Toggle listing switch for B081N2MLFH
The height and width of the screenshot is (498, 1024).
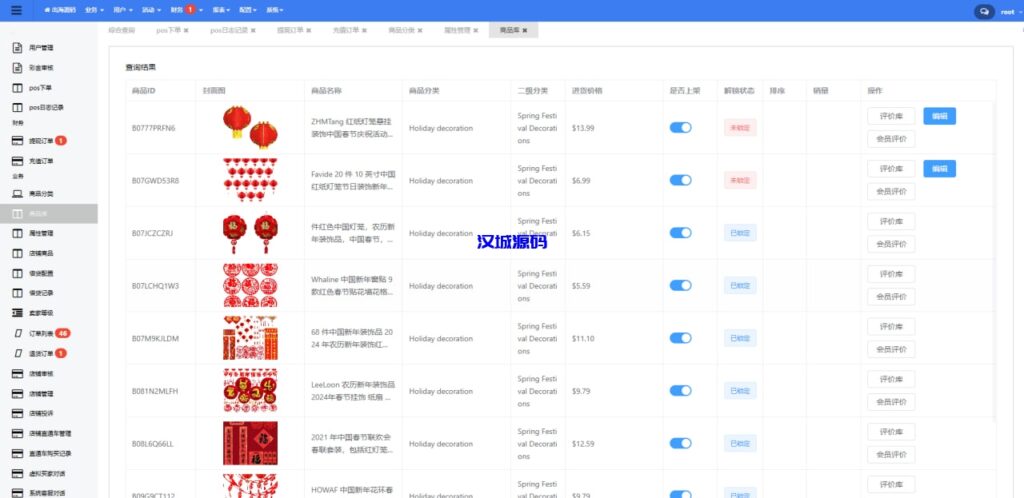680,390
